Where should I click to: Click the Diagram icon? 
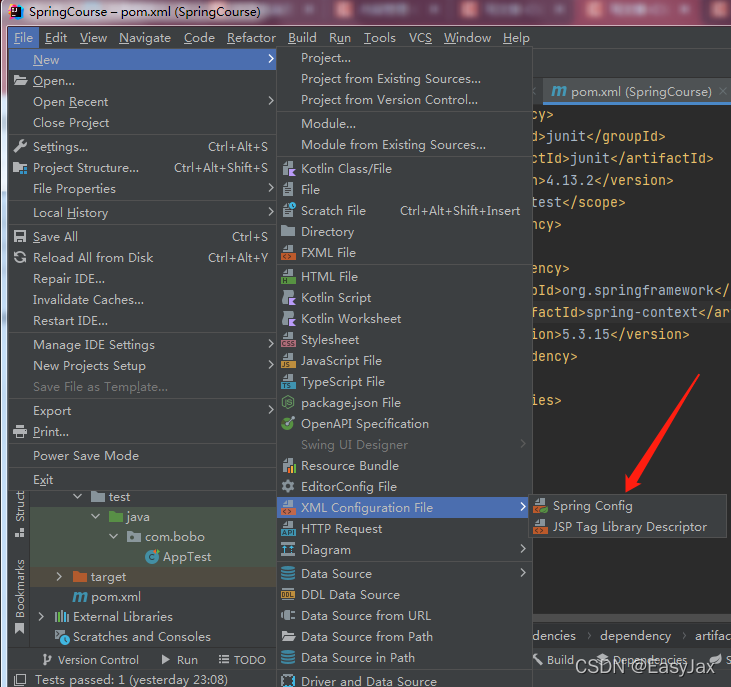click(x=288, y=550)
